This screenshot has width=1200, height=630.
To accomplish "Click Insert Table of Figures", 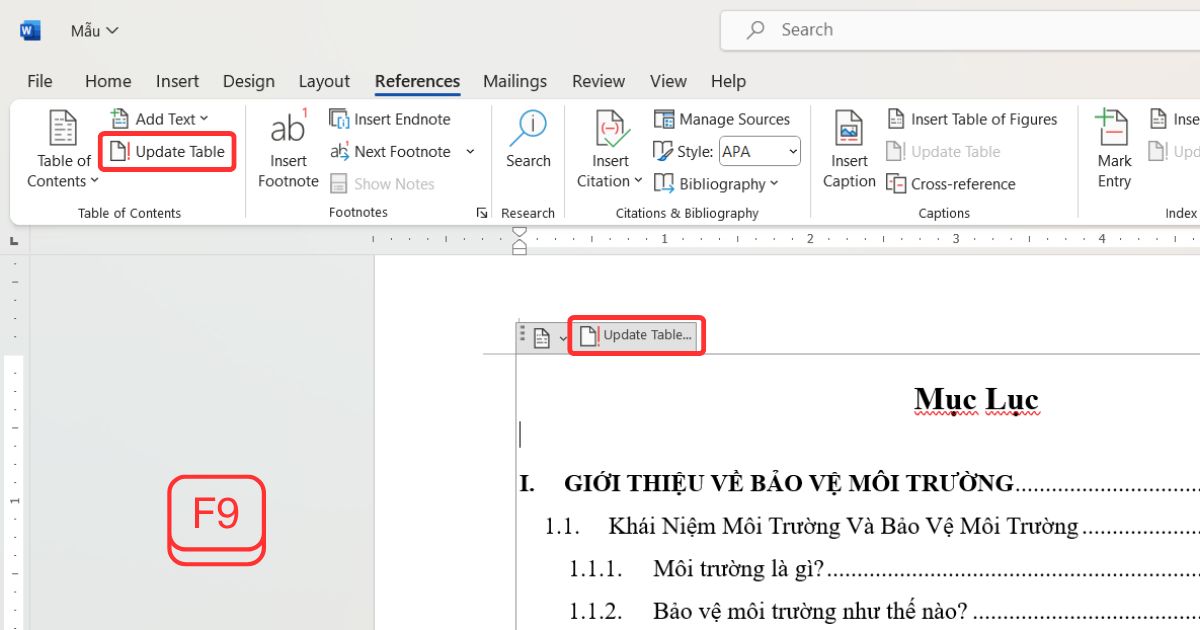I will 972,118.
